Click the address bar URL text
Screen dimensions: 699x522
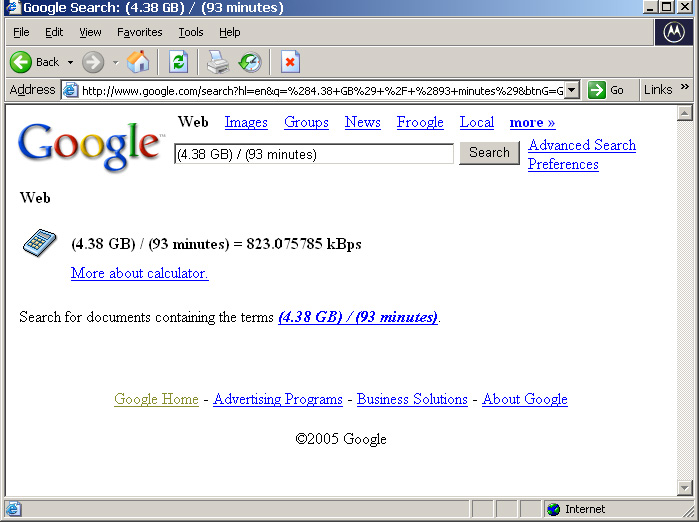(x=323, y=91)
